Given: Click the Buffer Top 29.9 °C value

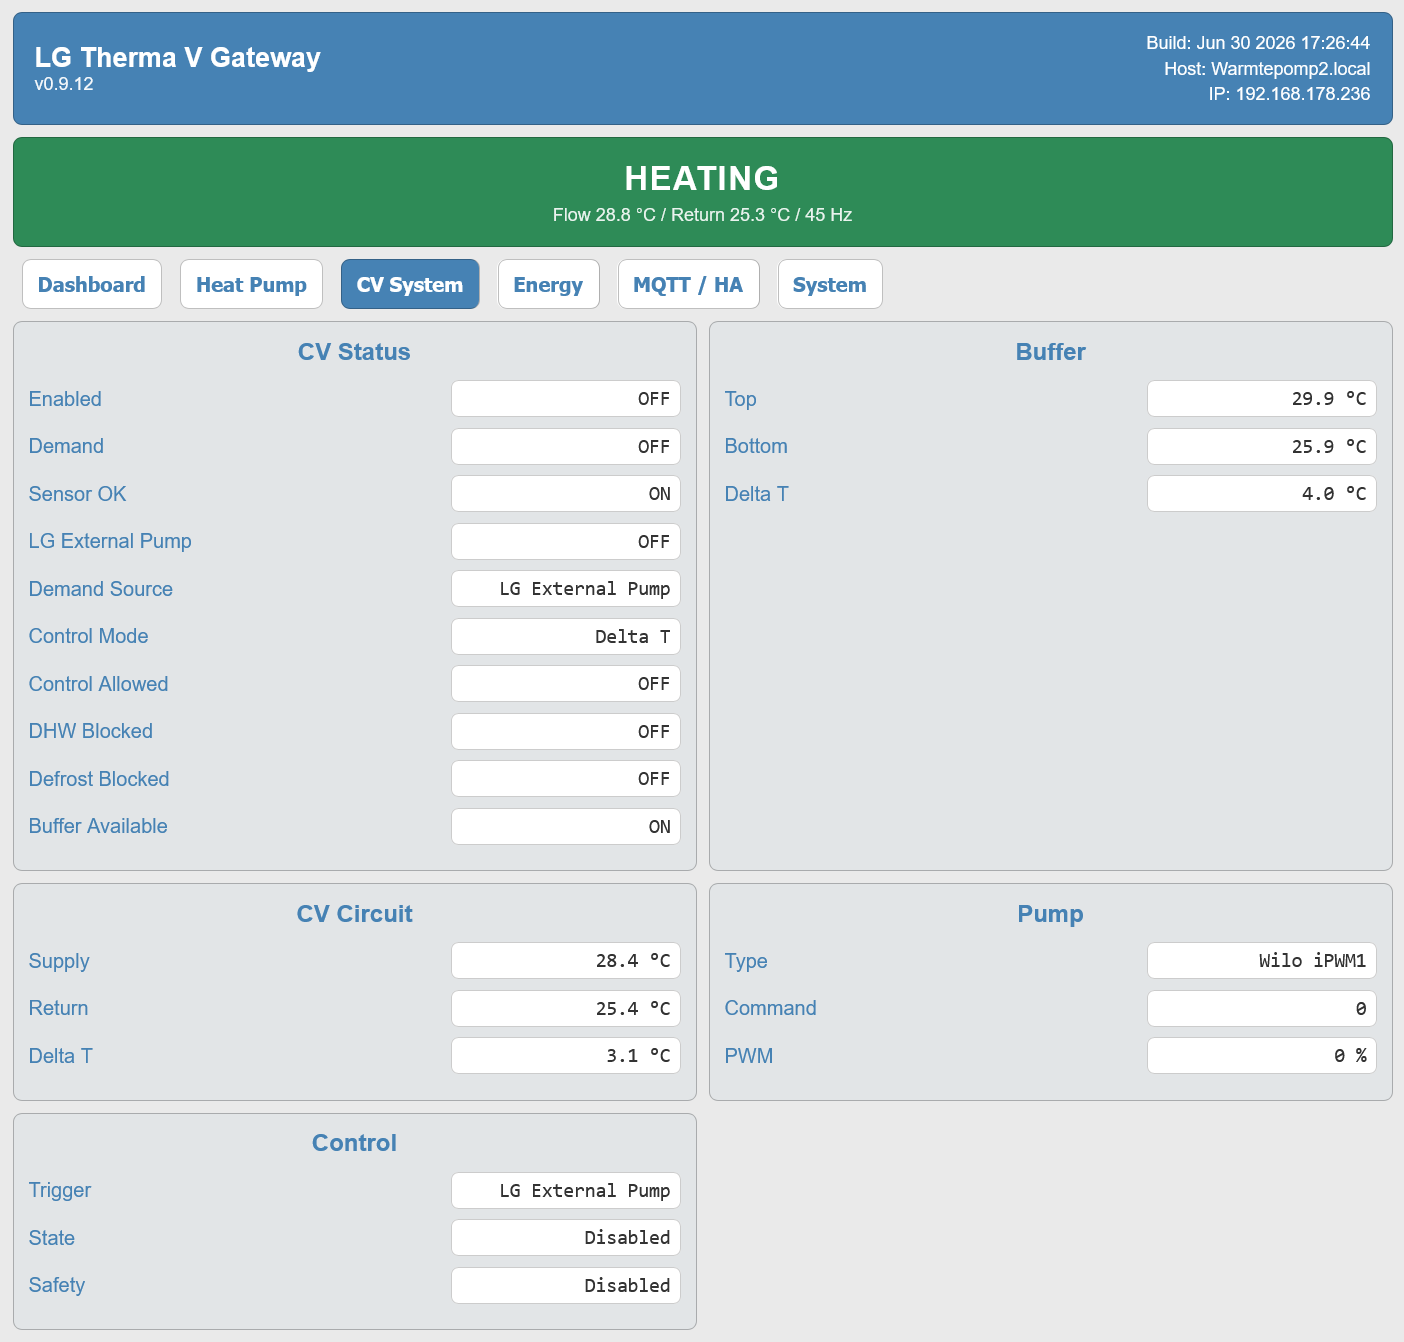Looking at the screenshot, I should (x=1262, y=399).
